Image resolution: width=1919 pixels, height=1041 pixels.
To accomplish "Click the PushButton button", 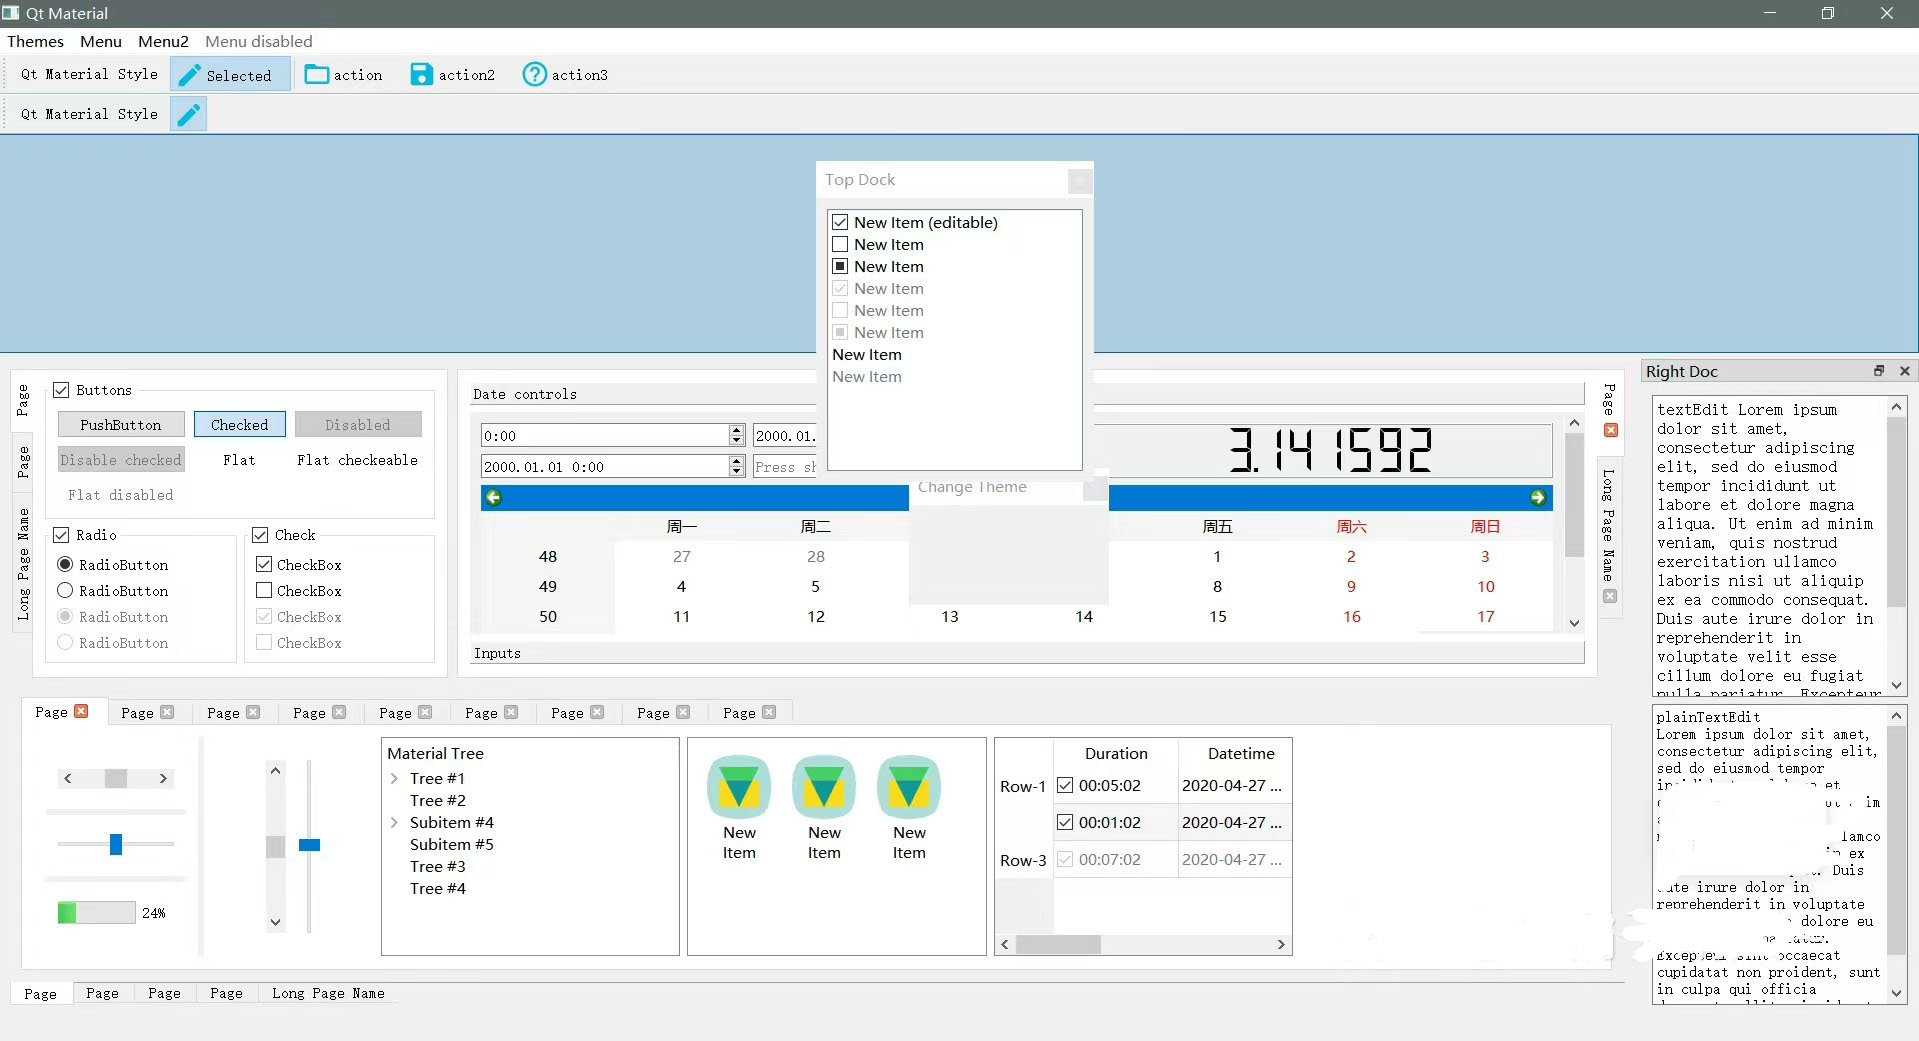I will (121, 425).
